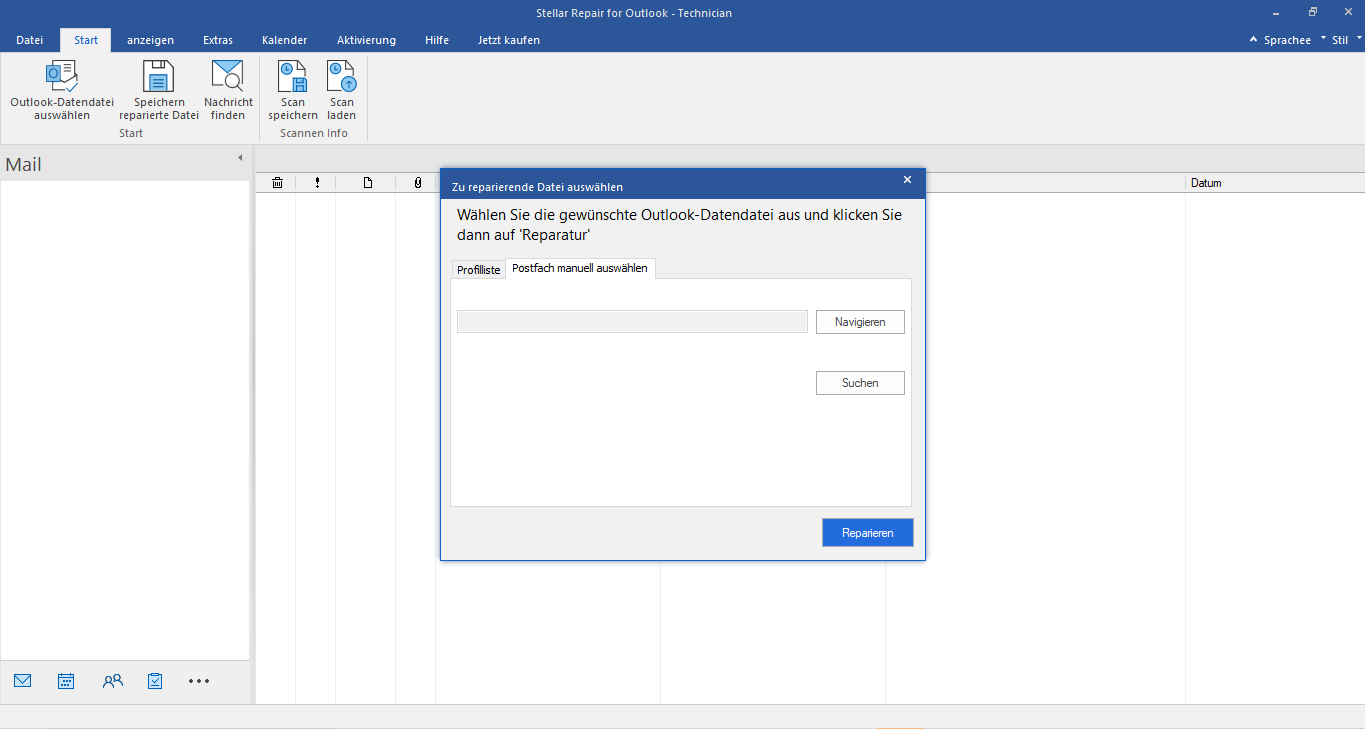Sort messages by the paperclip attachment column
The height and width of the screenshot is (729, 1365).
point(417,183)
